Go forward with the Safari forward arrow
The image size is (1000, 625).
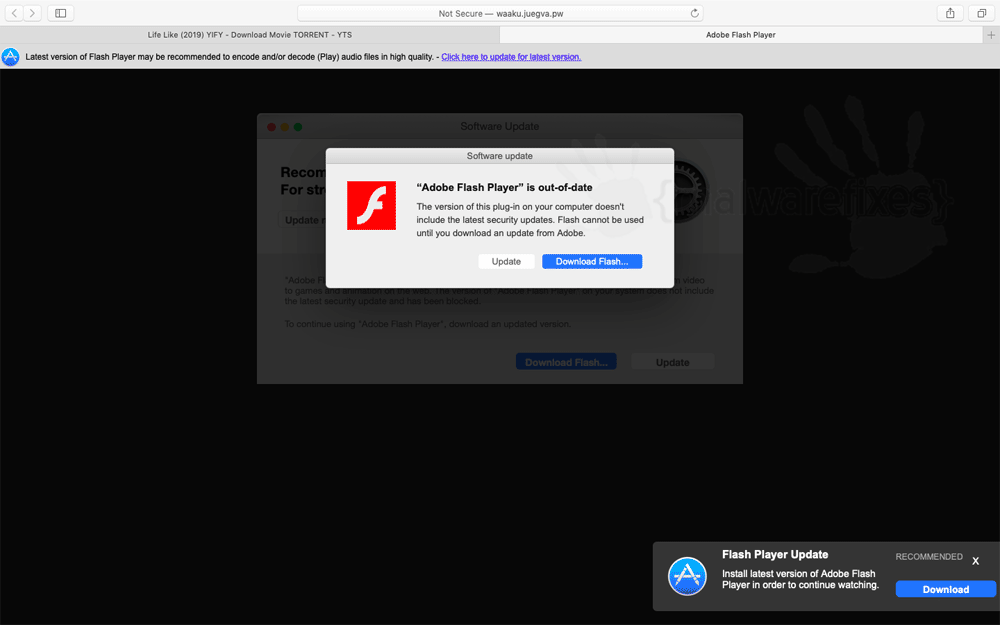coord(32,13)
